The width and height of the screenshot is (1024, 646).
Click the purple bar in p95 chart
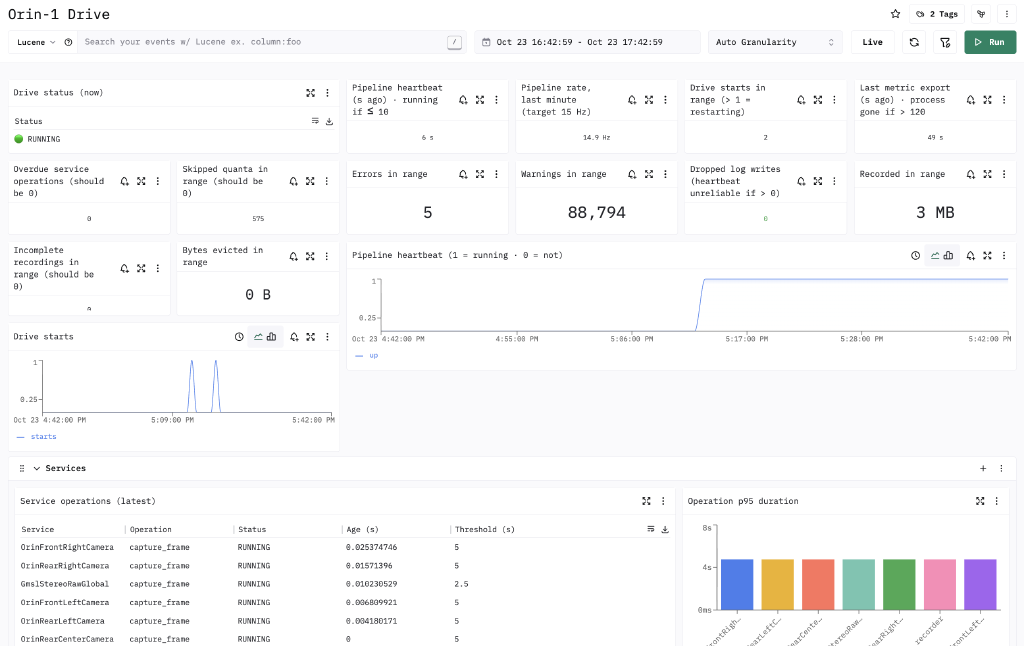tap(980, 585)
